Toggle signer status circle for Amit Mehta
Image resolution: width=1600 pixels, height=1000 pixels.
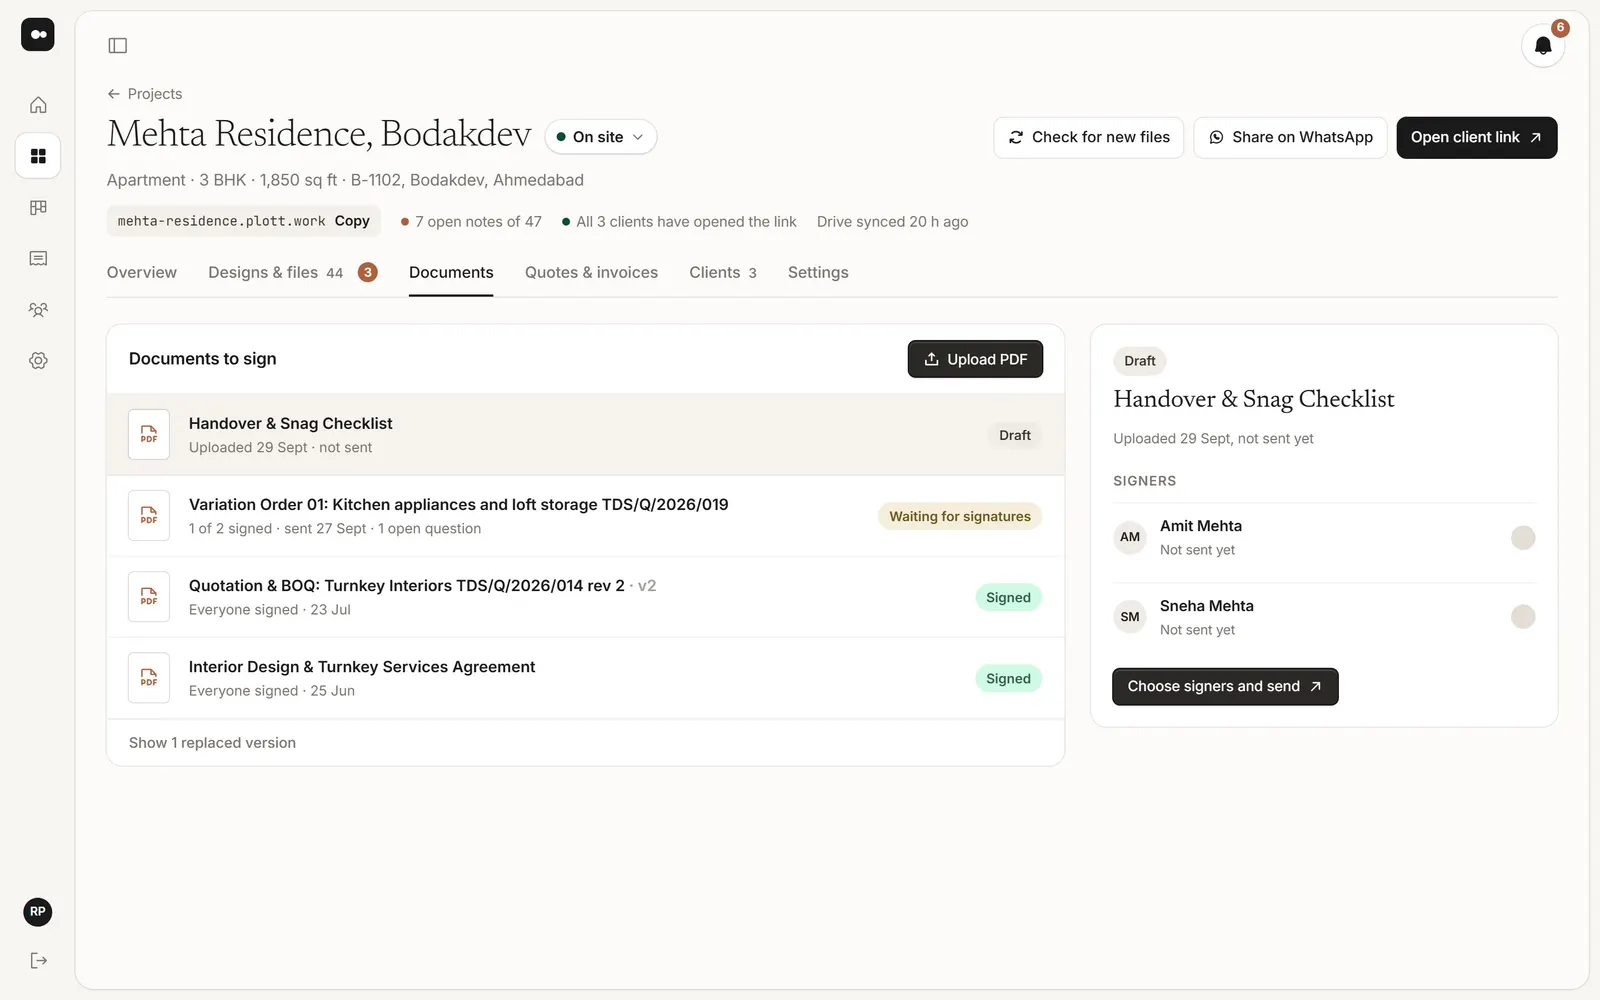pos(1523,538)
